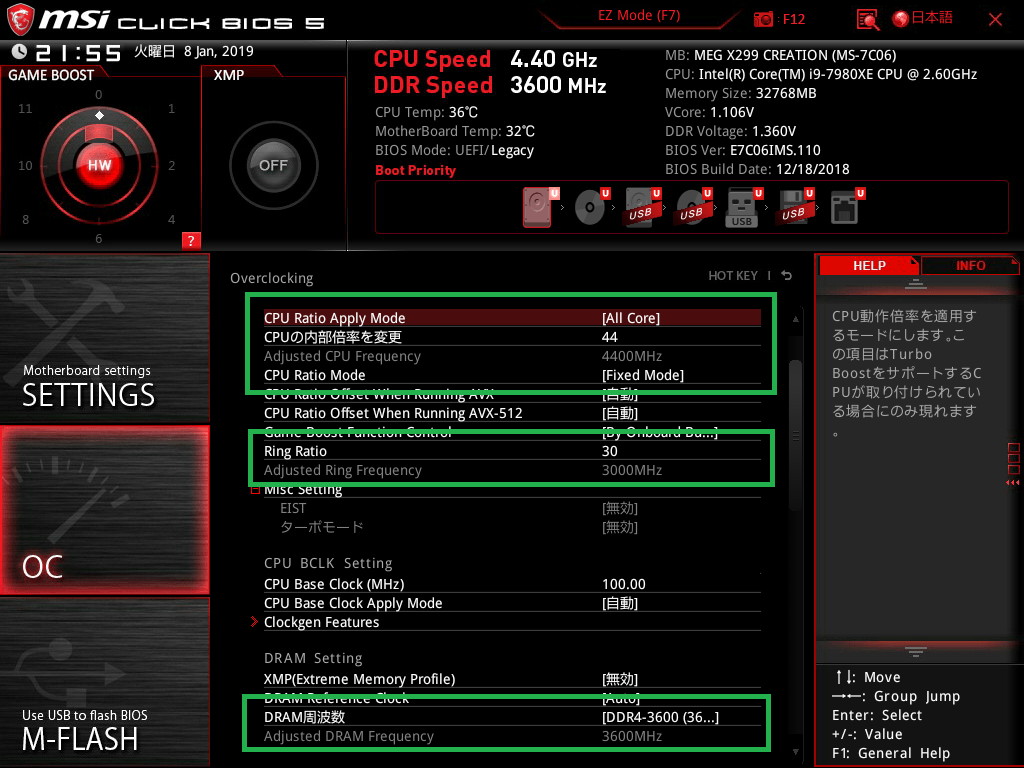Open the BIOS search tool icon

[867, 20]
